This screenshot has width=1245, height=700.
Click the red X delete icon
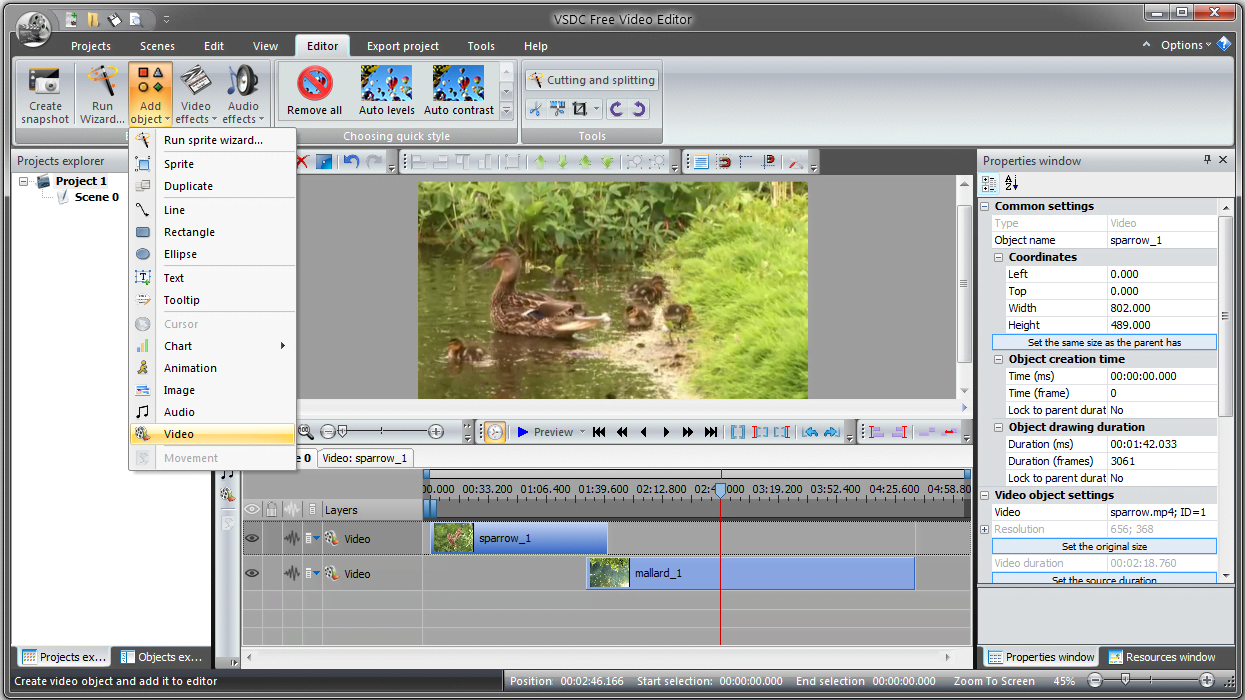[x=302, y=162]
